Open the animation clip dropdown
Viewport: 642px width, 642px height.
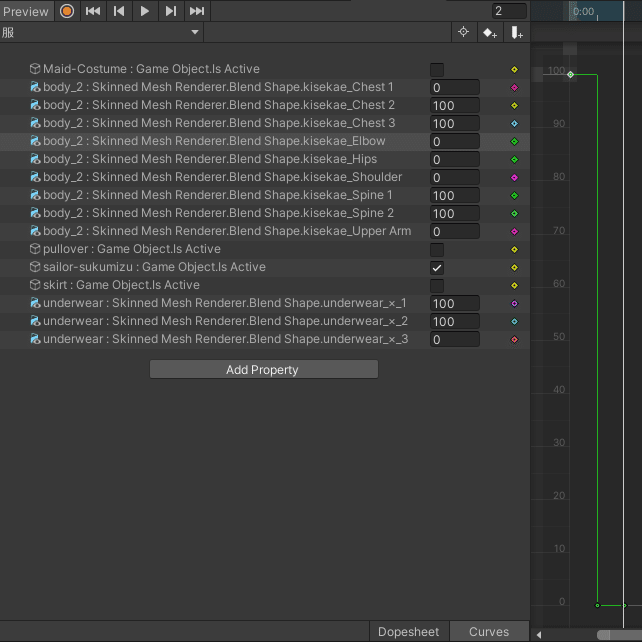point(101,32)
